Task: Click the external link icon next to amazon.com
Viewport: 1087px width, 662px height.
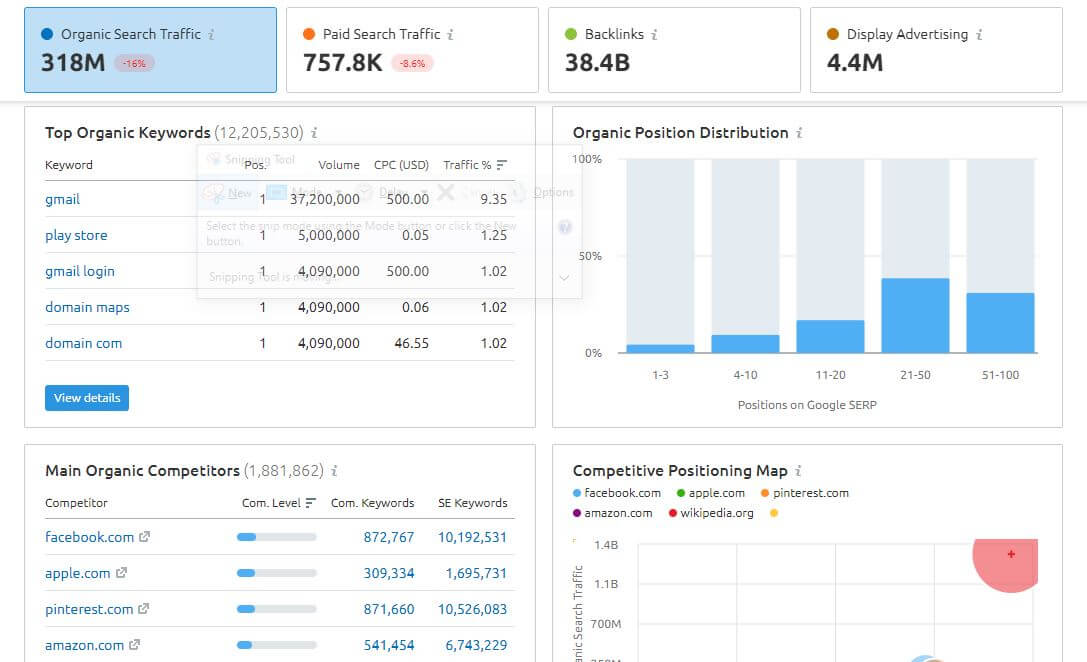Action: 134,645
